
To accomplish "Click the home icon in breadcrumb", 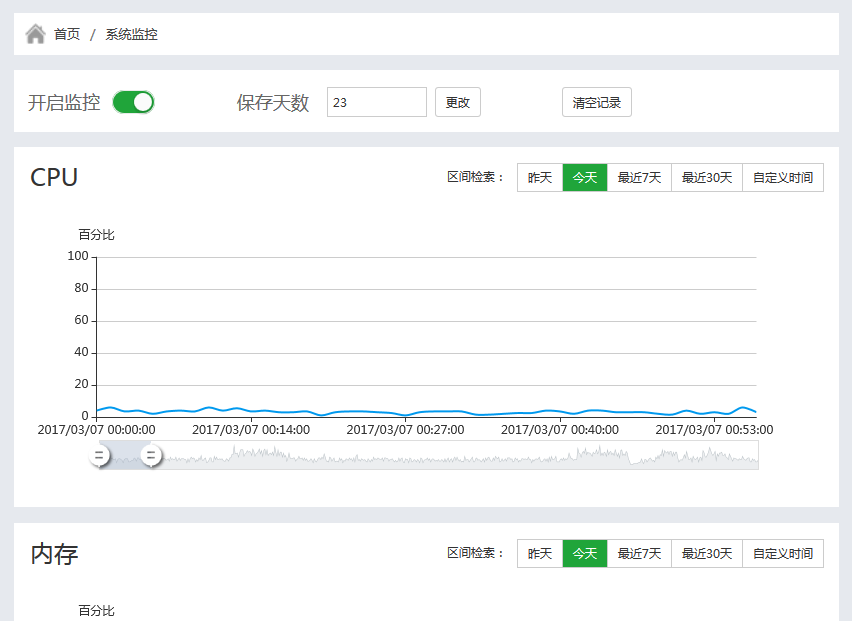I will (x=35, y=34).
